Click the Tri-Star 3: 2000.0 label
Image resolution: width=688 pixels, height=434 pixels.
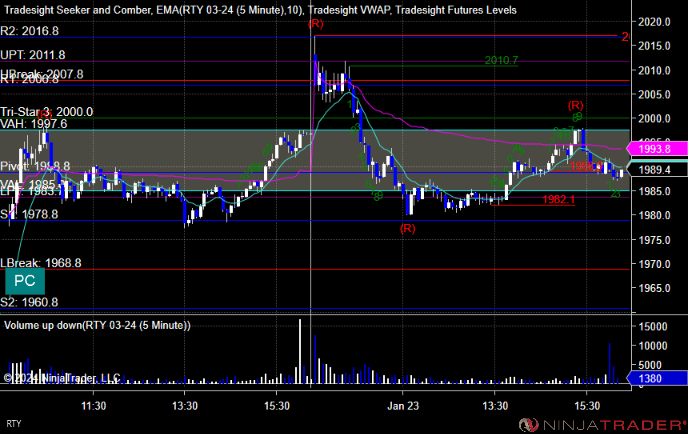coord(47,112)
